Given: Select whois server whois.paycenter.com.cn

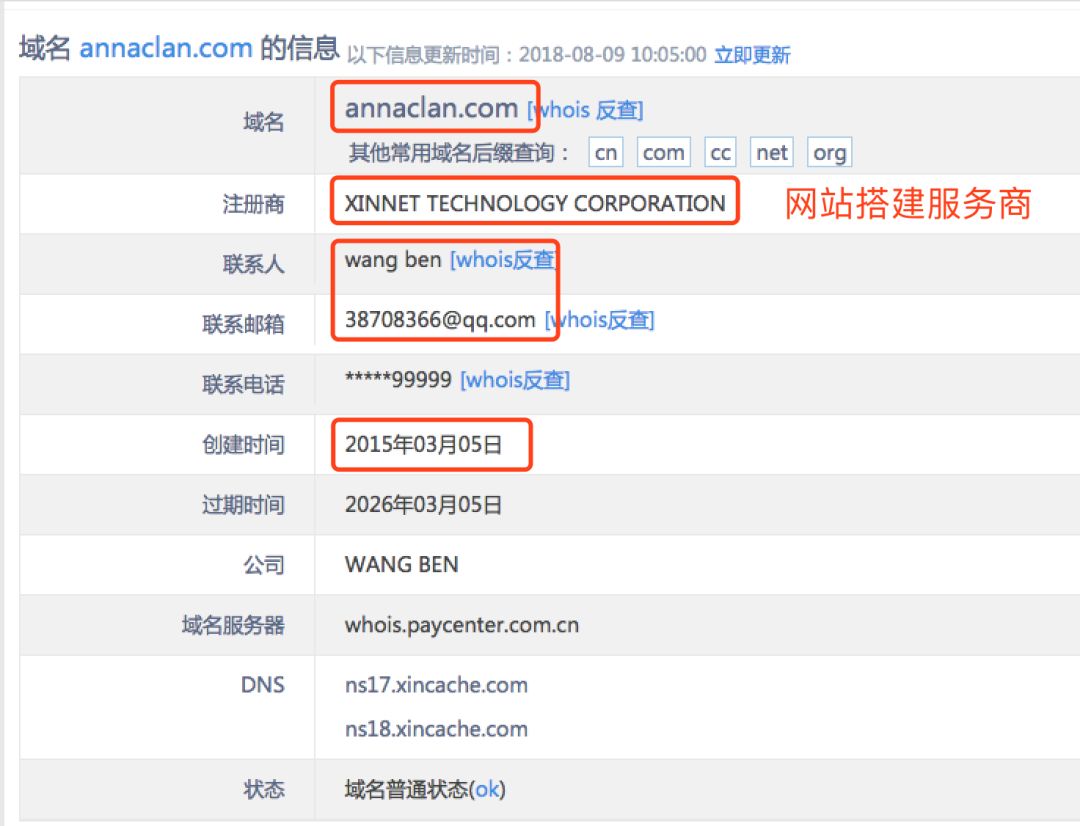Looking at the screenshot, I should pos(460,624).
